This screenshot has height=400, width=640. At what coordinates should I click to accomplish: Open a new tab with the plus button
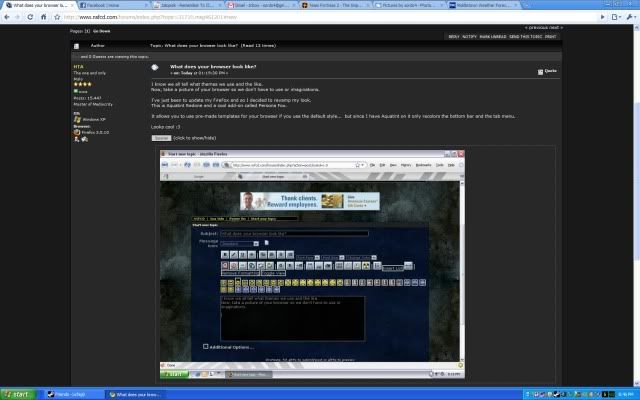(525, 5)
